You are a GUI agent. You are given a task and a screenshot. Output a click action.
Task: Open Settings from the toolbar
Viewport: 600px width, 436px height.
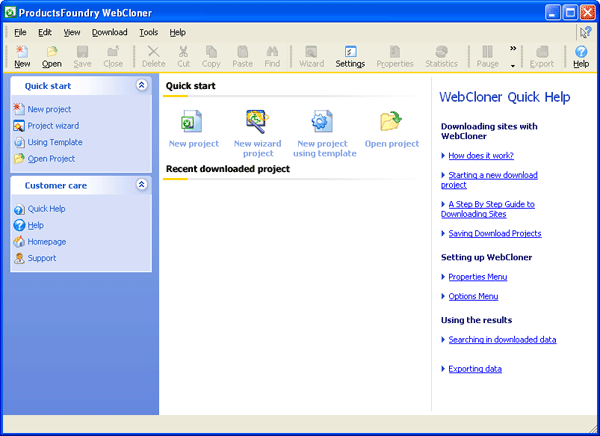coord(350,56)
